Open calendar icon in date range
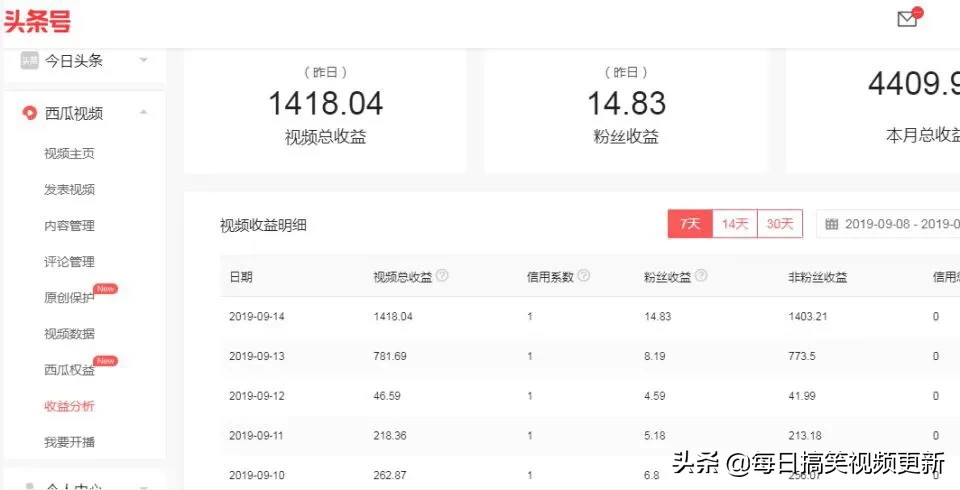 tap(831, 224)
